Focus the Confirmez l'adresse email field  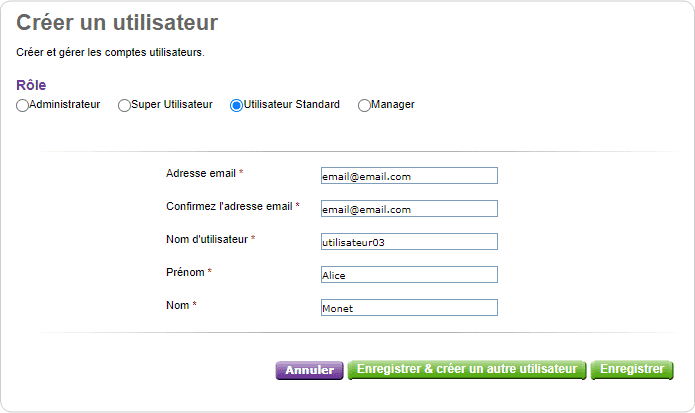[409, 209]
